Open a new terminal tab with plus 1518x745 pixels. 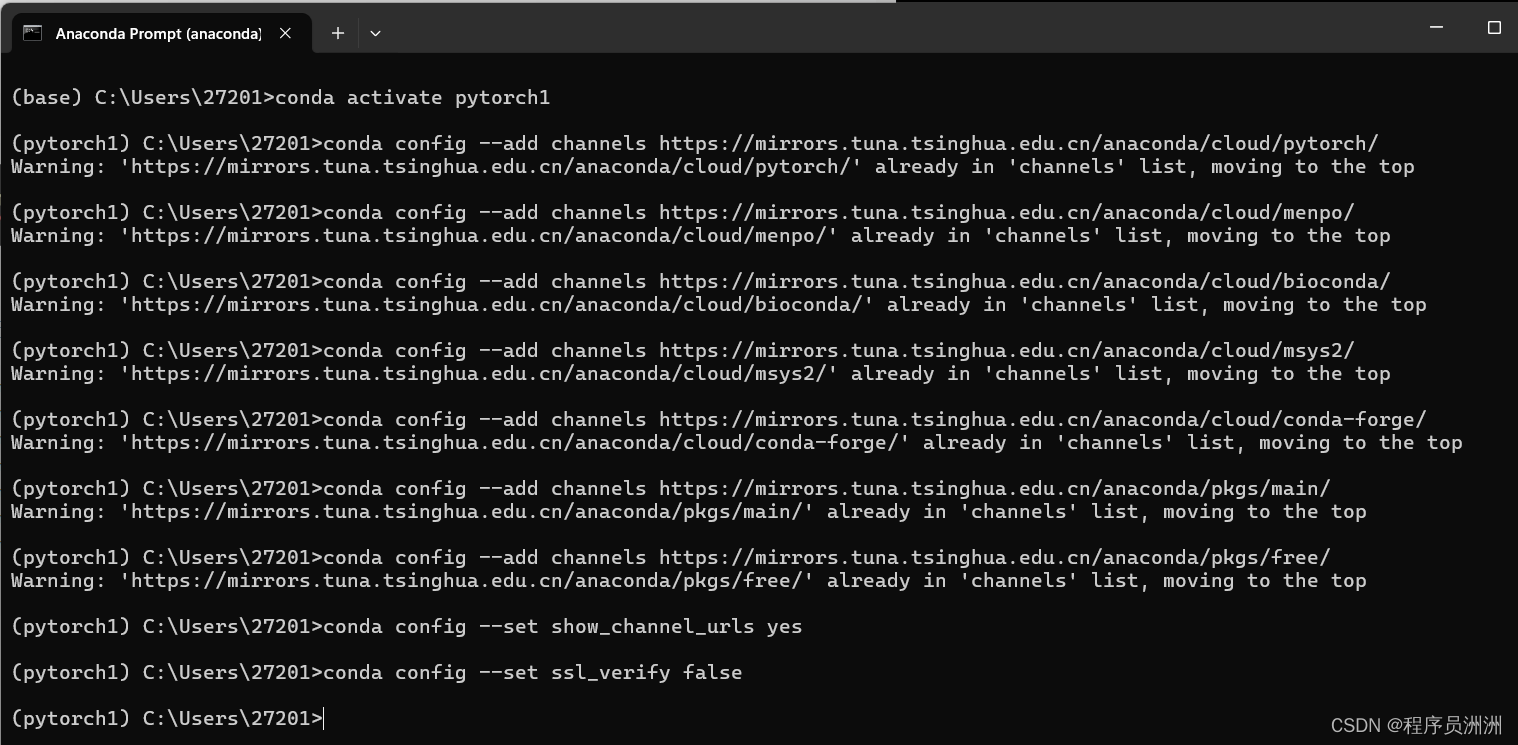point(338,33)
